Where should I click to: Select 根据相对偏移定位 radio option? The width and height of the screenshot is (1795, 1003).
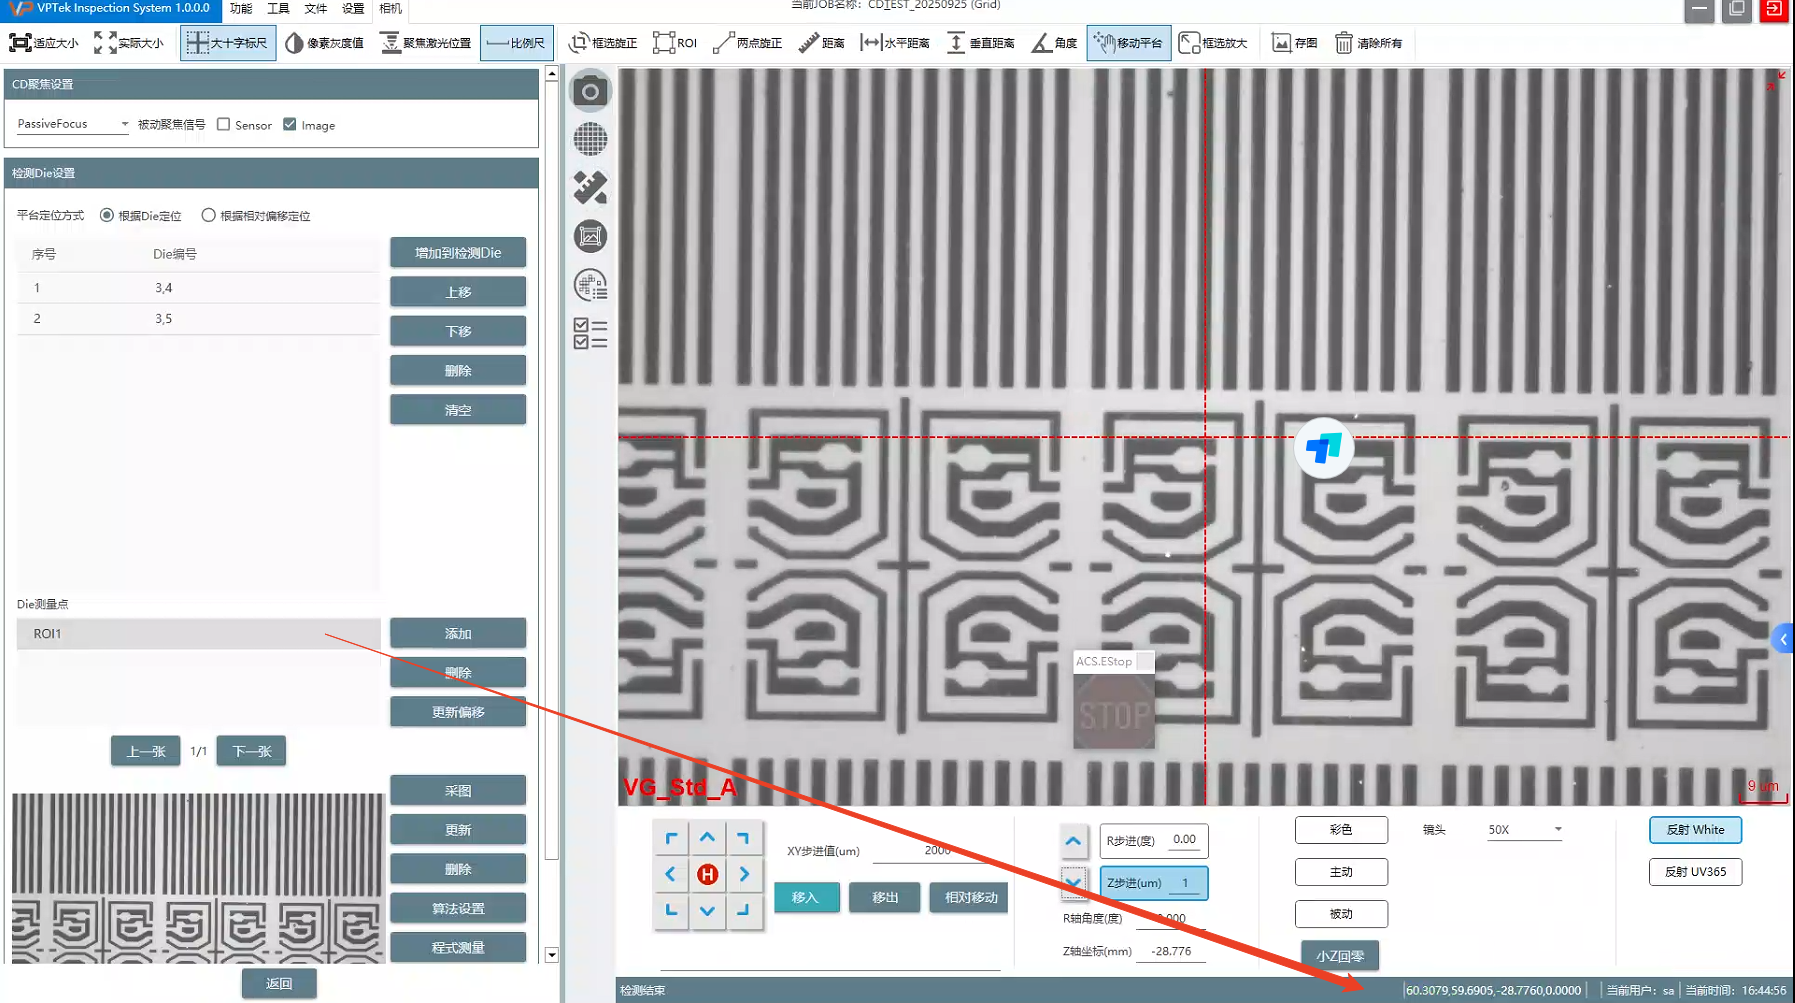[209, 215]
